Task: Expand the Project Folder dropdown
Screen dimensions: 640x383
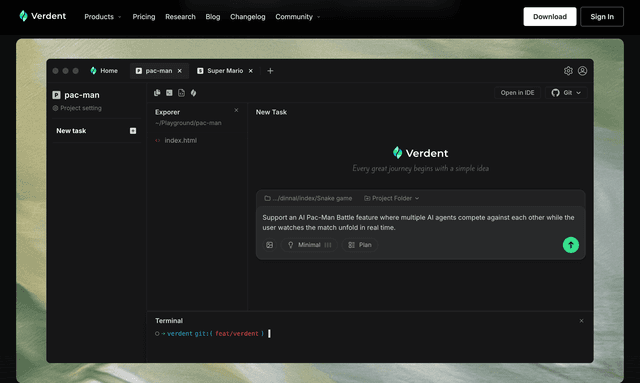Action: tap(391, 198)
